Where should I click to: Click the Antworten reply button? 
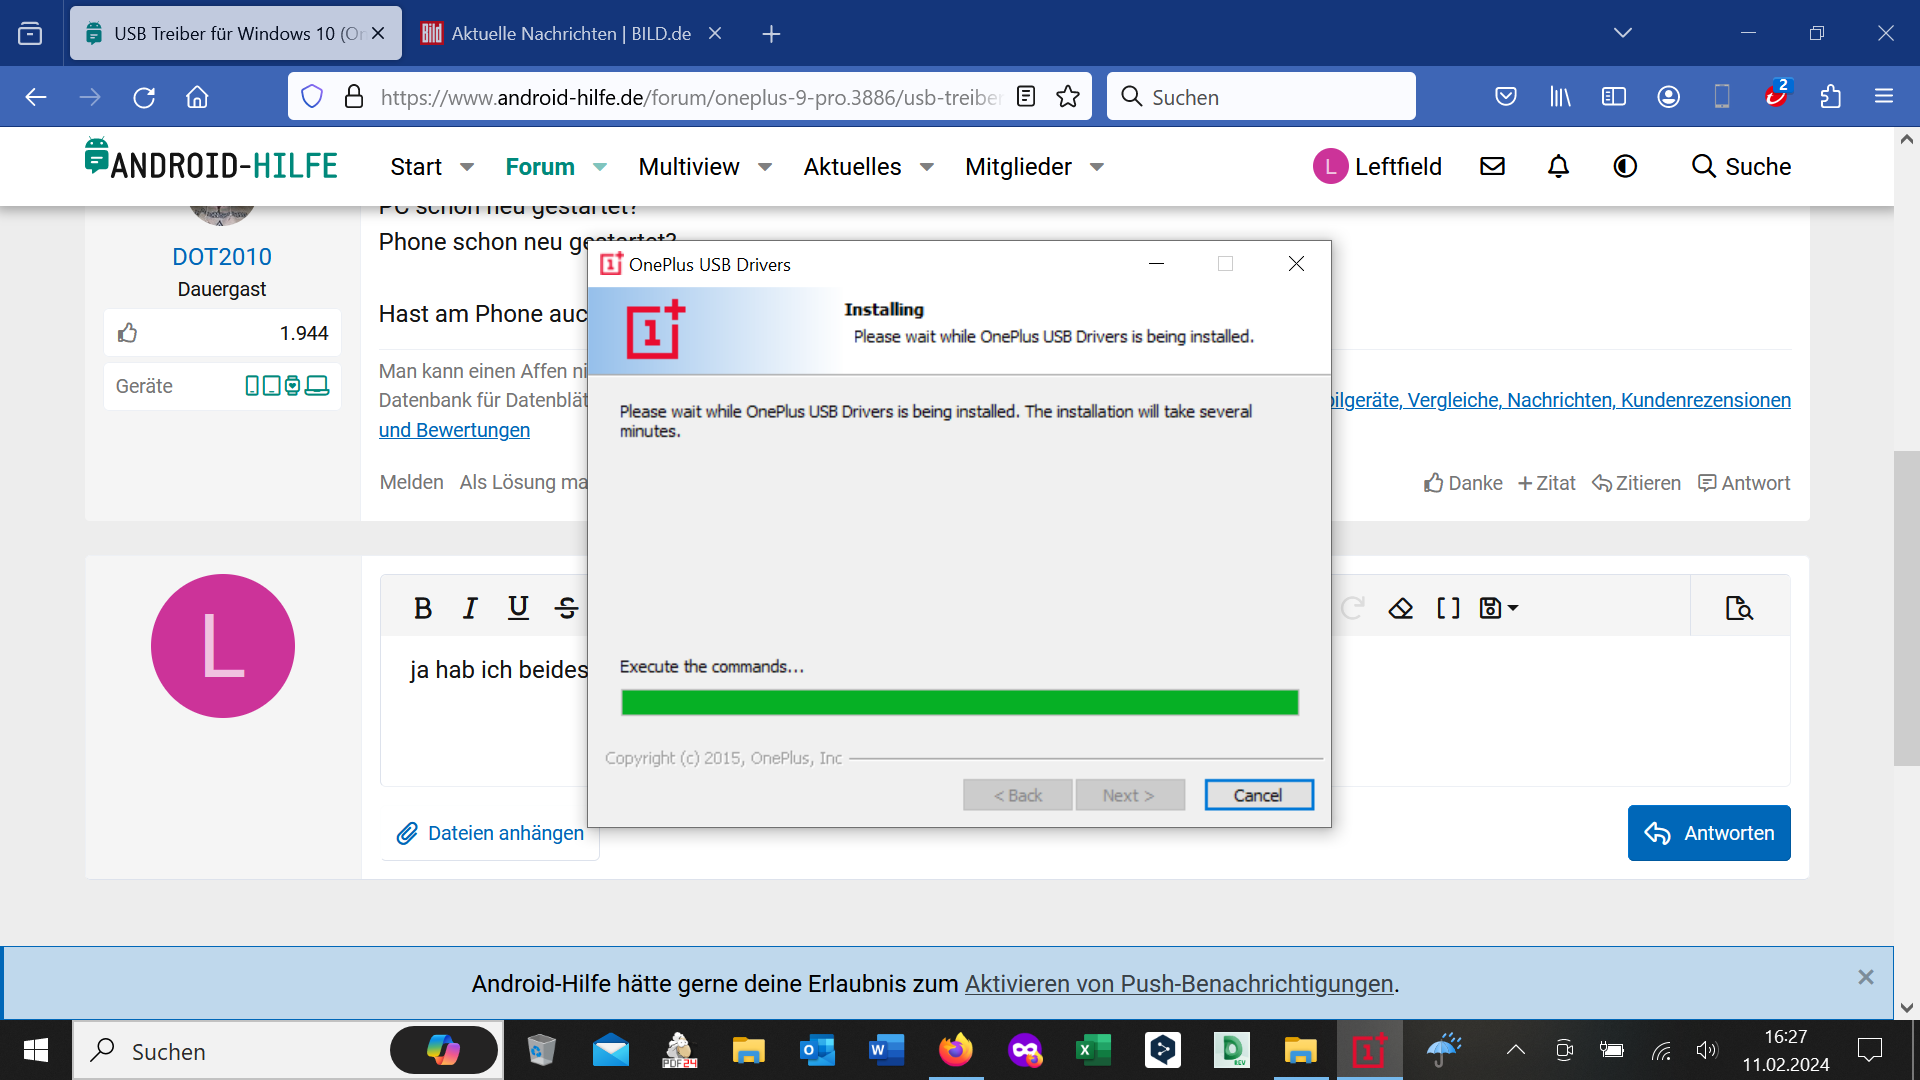(x=1709, y=833)
